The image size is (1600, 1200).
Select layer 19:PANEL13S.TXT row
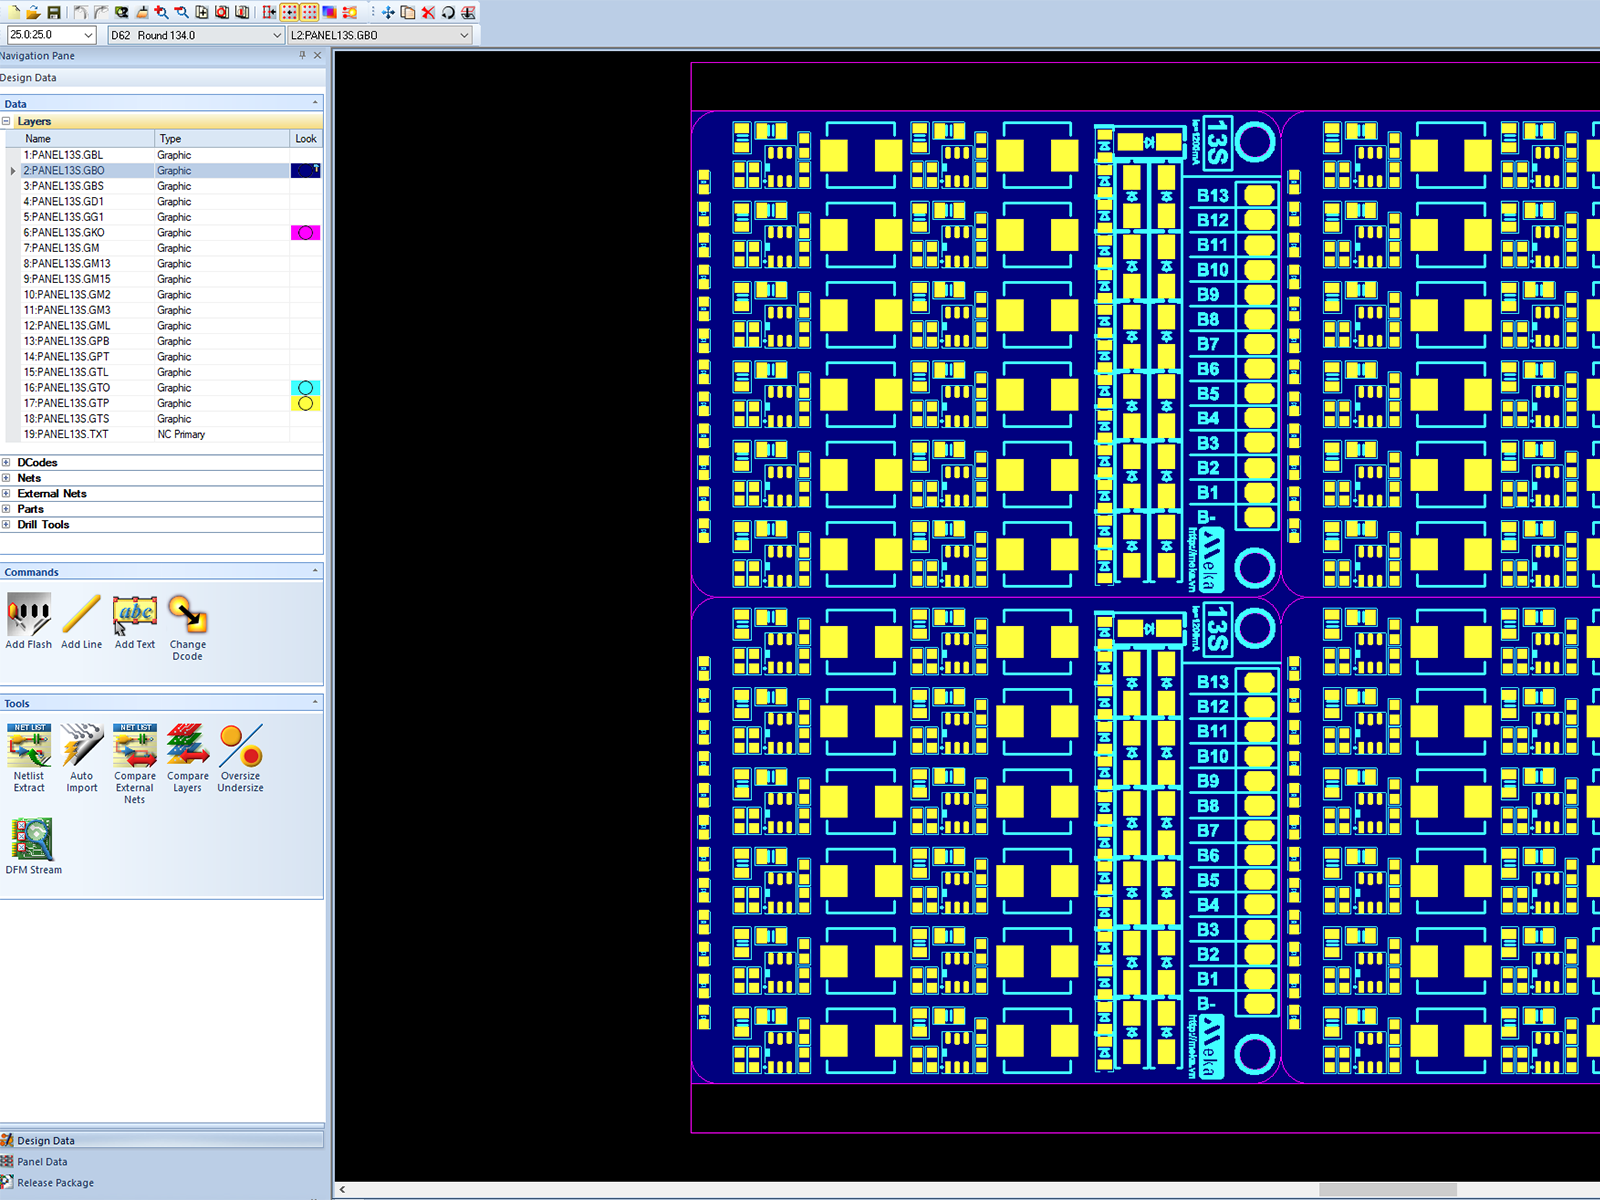point(162,434)
